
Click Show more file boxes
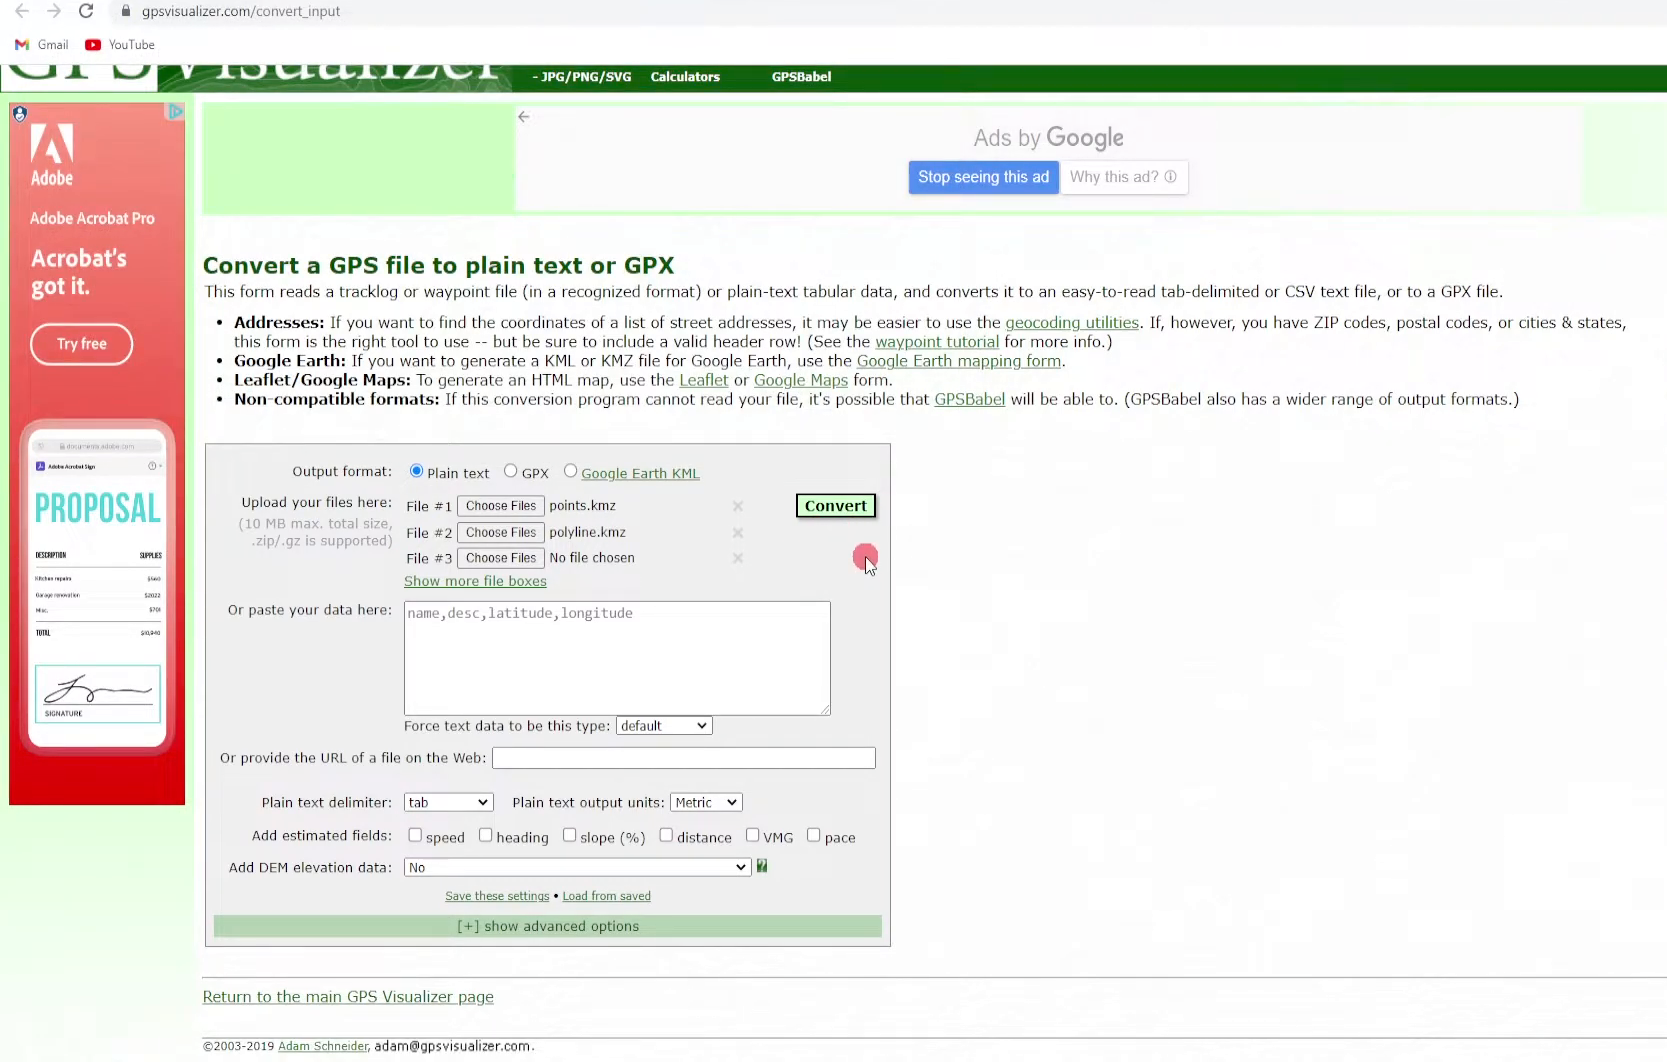(x=475, y=582)
